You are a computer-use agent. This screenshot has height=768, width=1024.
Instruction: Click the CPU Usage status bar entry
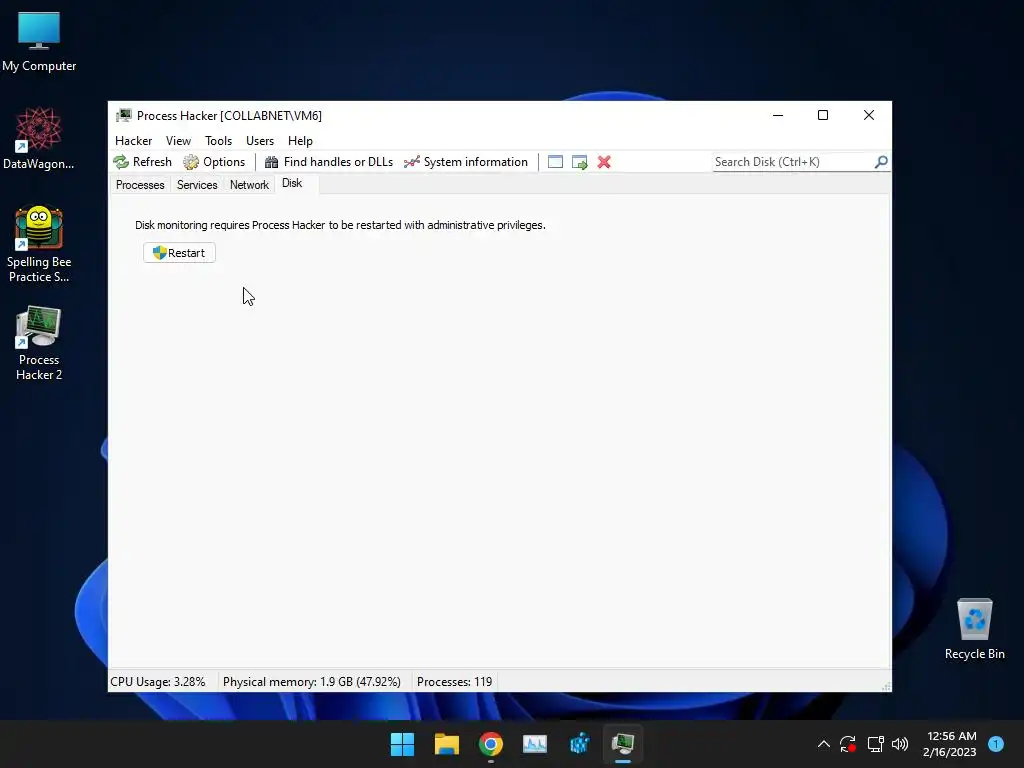coord(158,682)
